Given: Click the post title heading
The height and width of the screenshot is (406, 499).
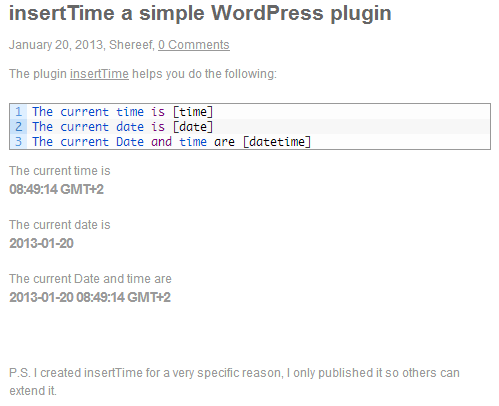Looking at the screenshot, I should coord(200,13).
